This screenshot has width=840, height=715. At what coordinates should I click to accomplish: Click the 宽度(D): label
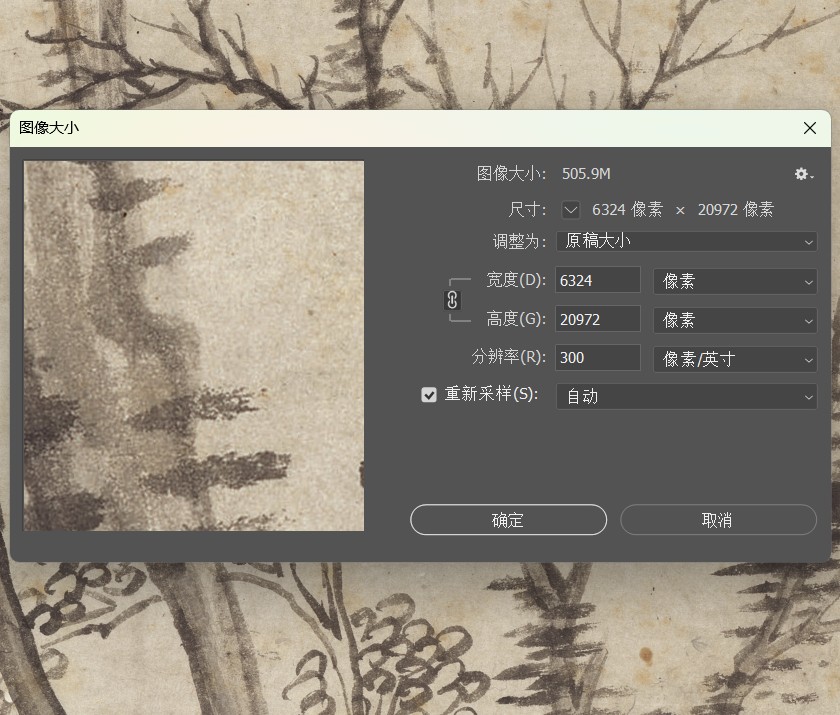click(x=516, y=280)
